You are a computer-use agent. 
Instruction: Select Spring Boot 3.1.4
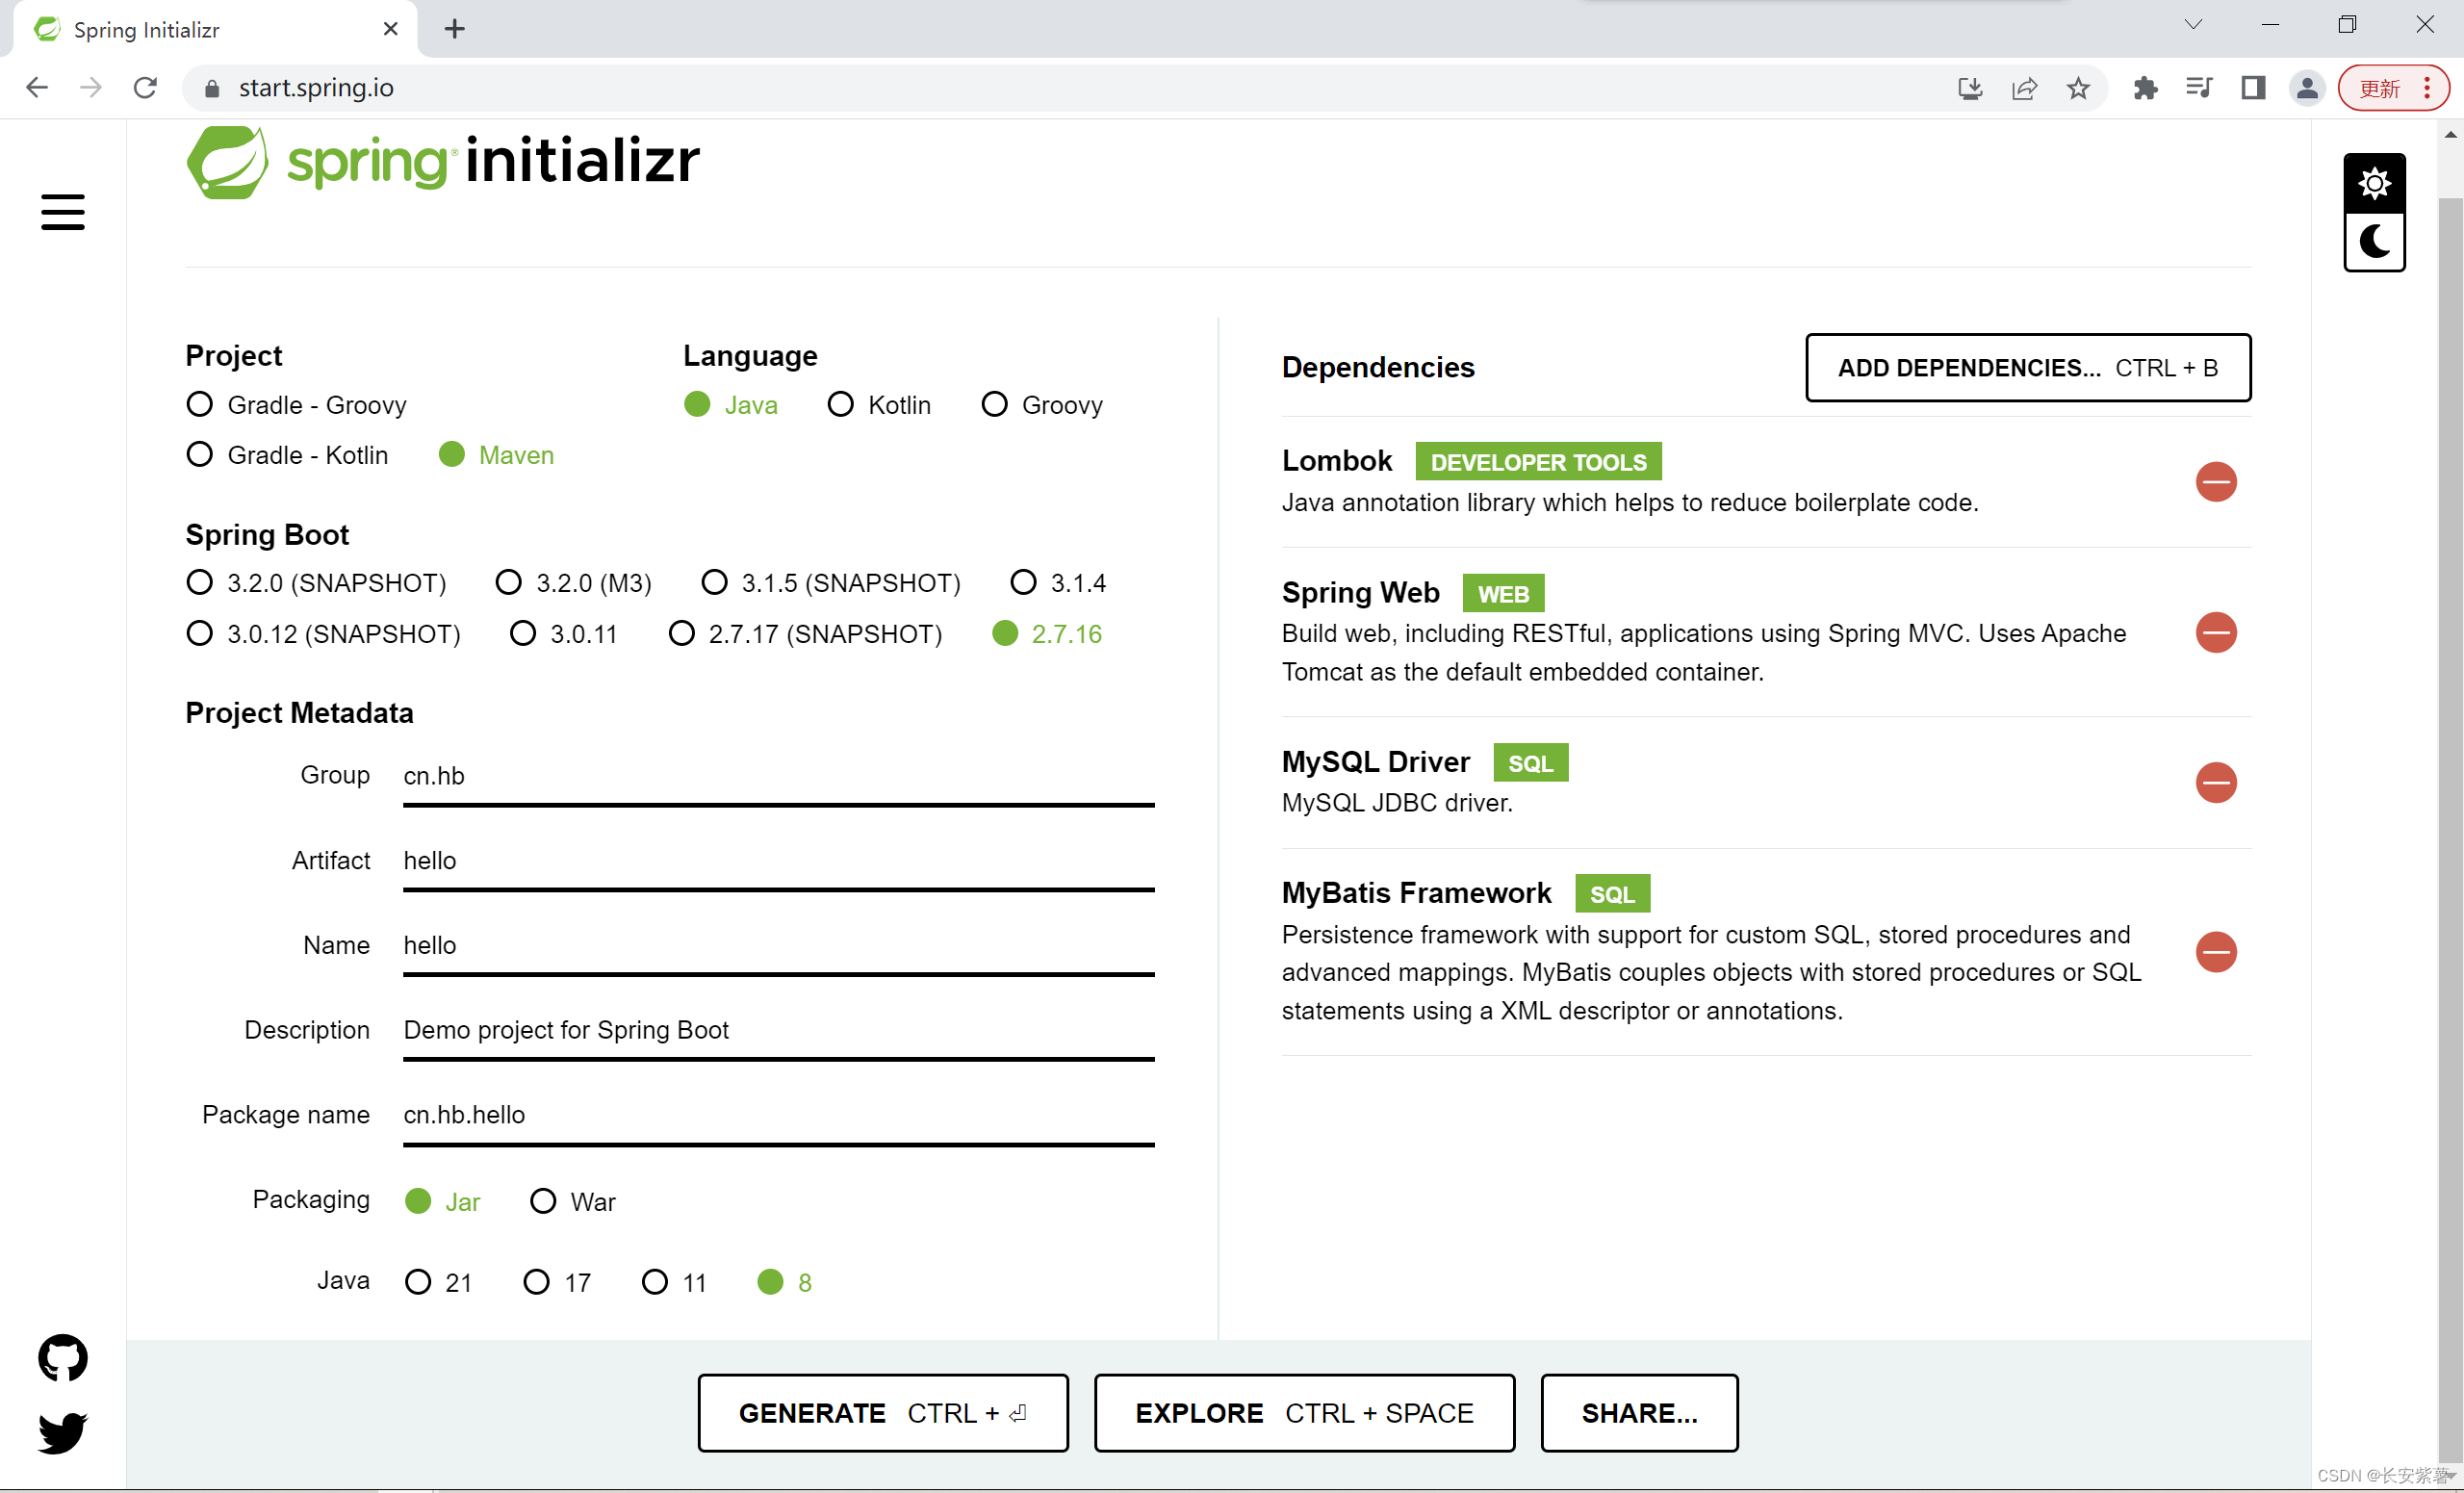[1058, 582]
